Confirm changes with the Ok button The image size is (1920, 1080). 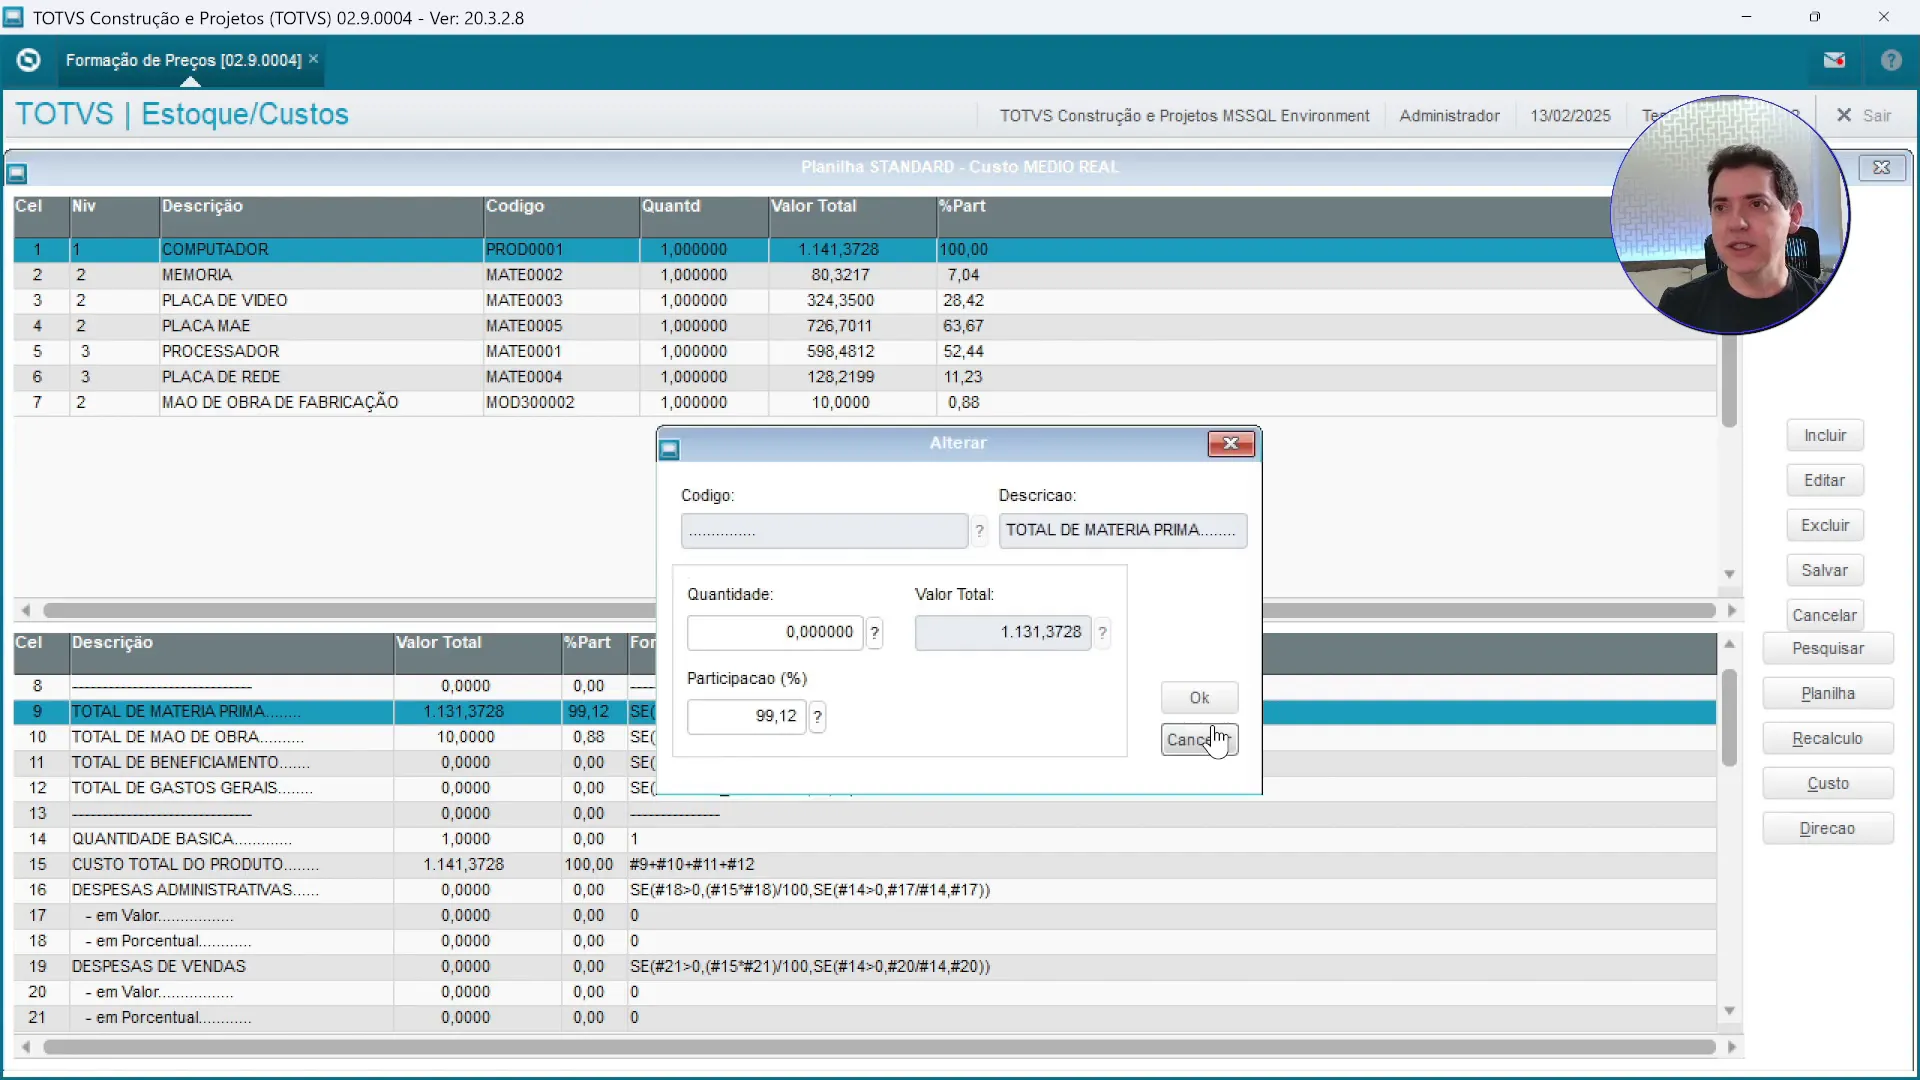[1199, 697]
